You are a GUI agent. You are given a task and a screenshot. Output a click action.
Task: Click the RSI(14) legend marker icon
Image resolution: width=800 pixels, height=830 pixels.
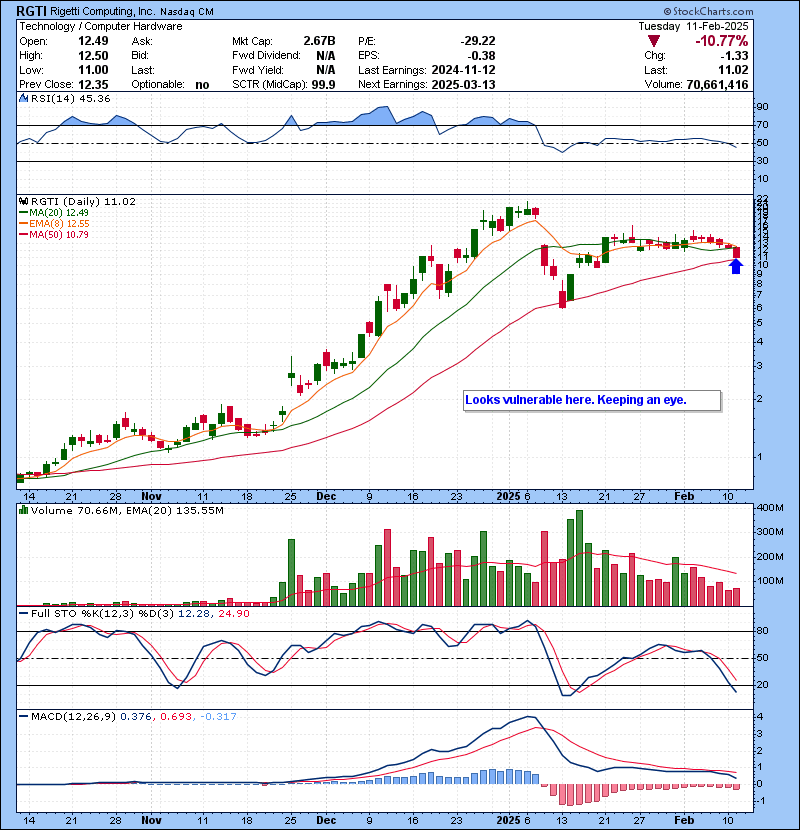23,99
